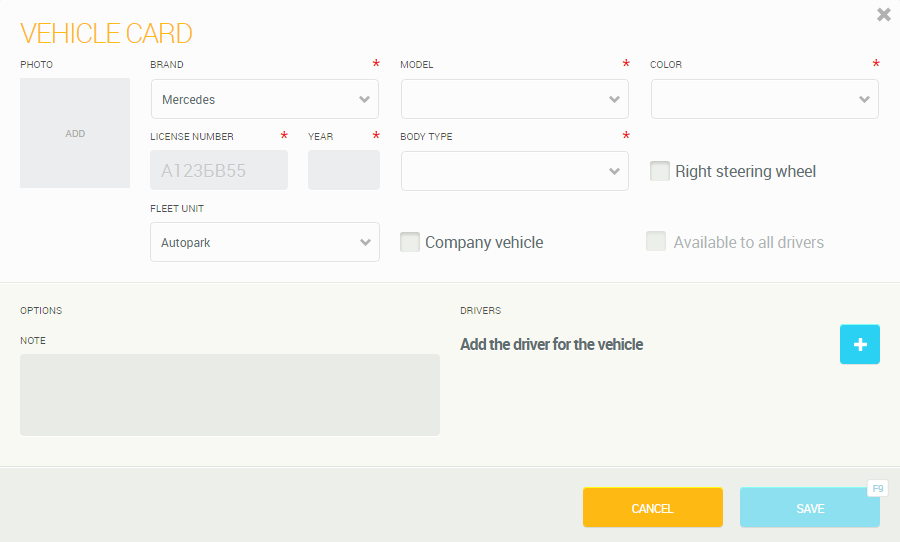Check the Company vehicle checkbox

410,242
